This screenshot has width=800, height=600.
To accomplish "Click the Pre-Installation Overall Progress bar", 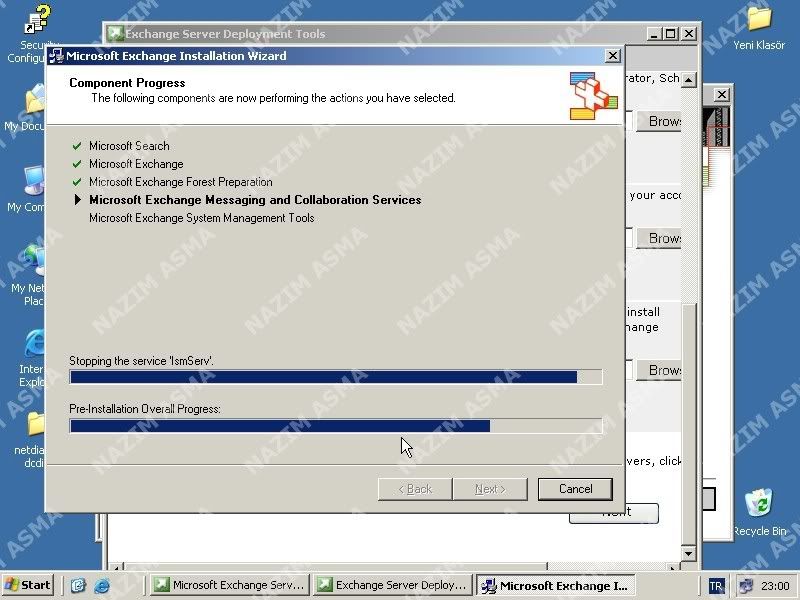I will (336, 426).
